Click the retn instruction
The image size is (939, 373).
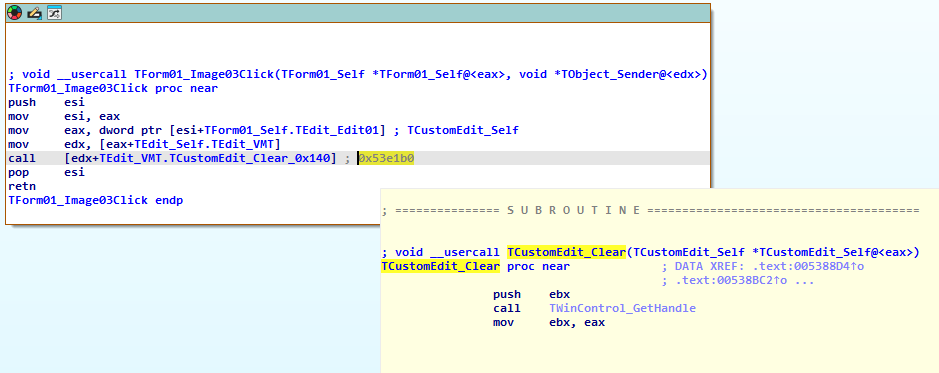pos(22,186)
